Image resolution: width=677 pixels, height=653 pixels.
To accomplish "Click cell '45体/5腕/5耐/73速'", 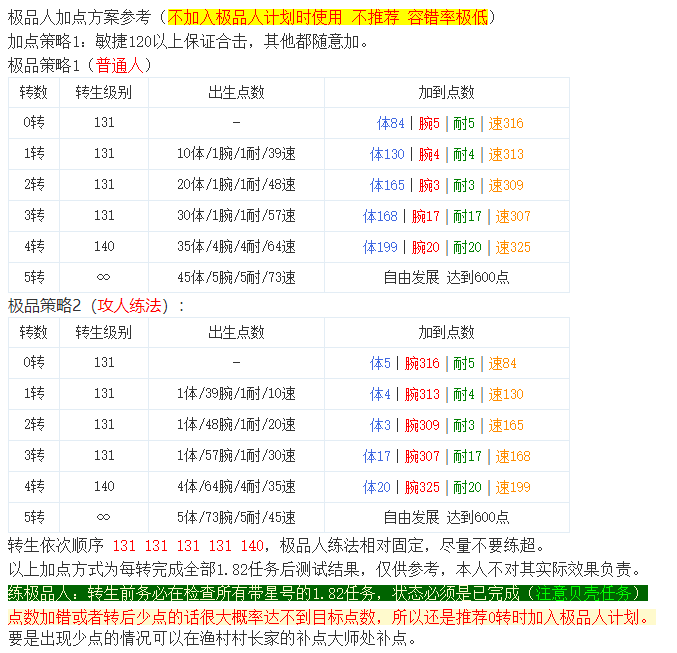I will [x=236, y=277].
